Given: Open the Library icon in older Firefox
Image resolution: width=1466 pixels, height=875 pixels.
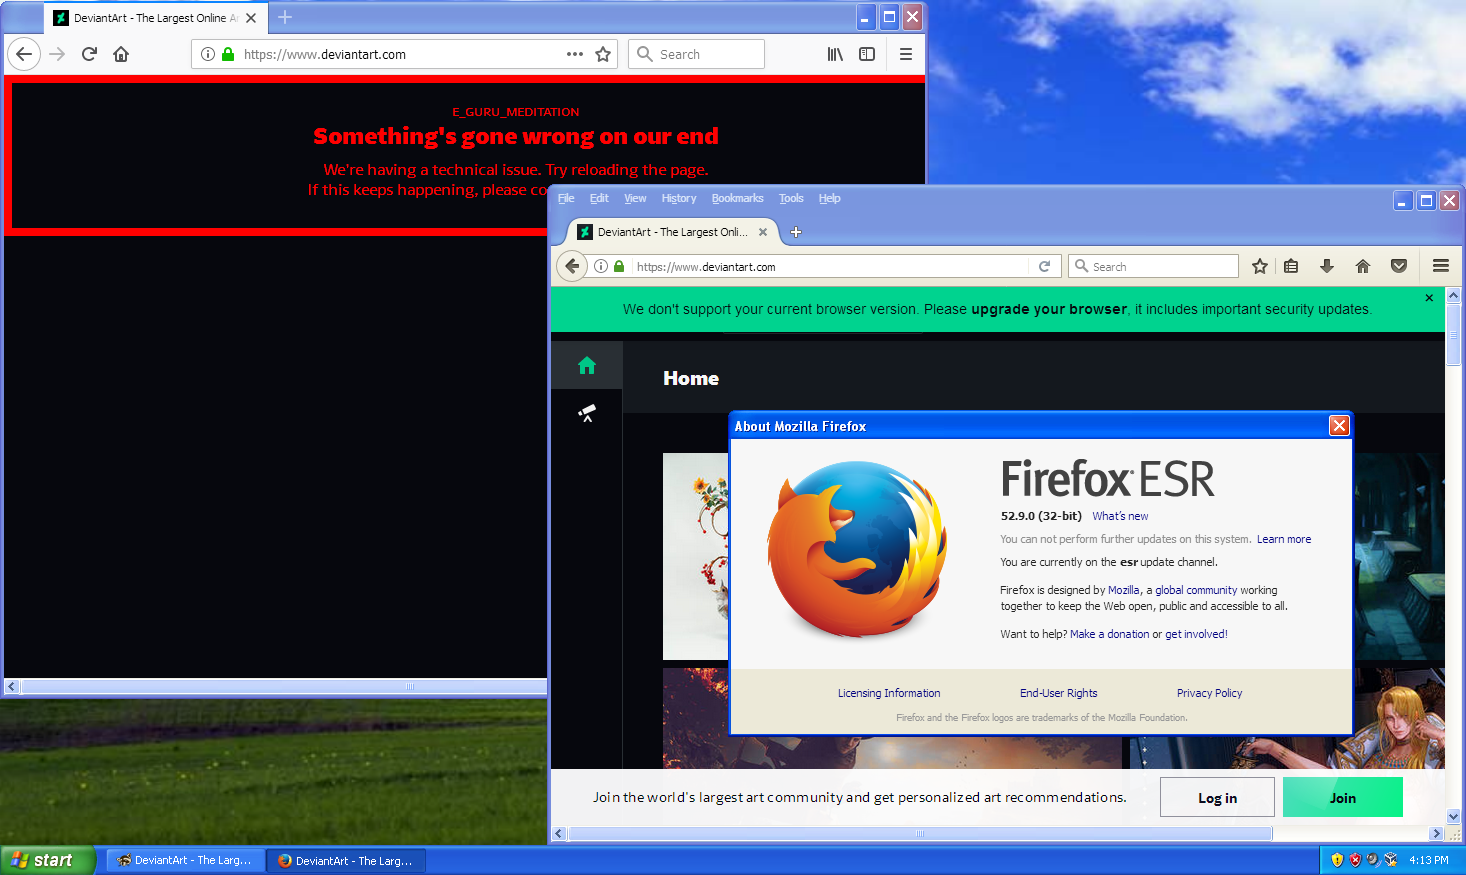Looking at the screenshot, I should point(835,54).
